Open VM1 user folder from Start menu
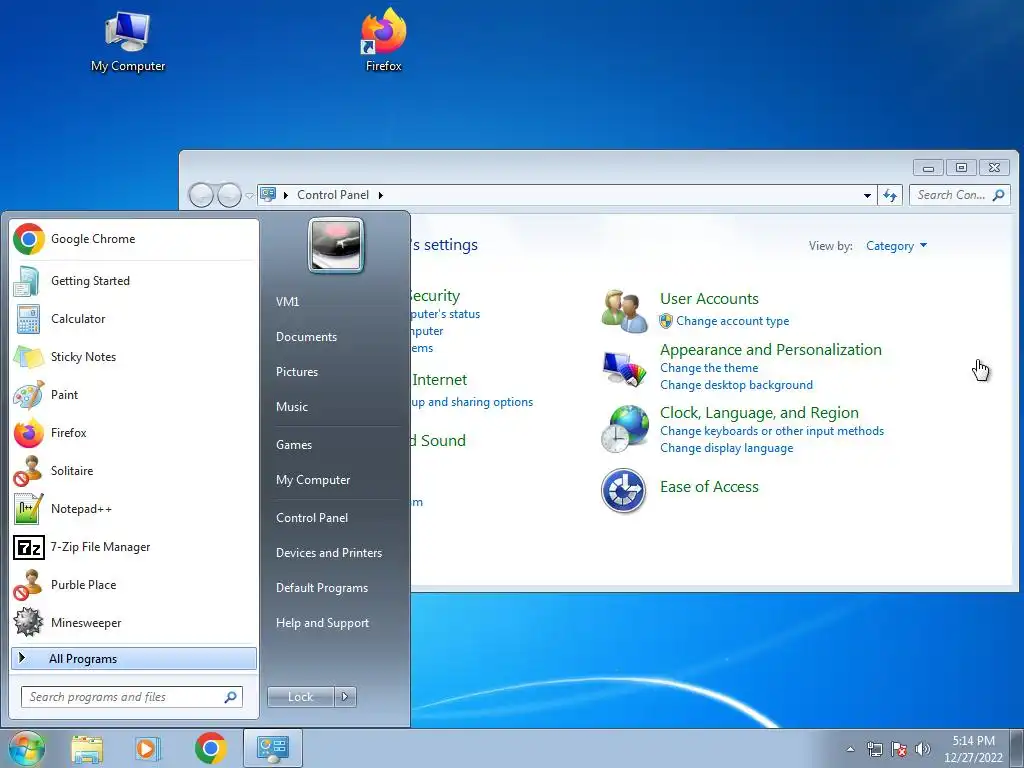The height and width of the screenshot is (768, 1024). click(334, 302)
